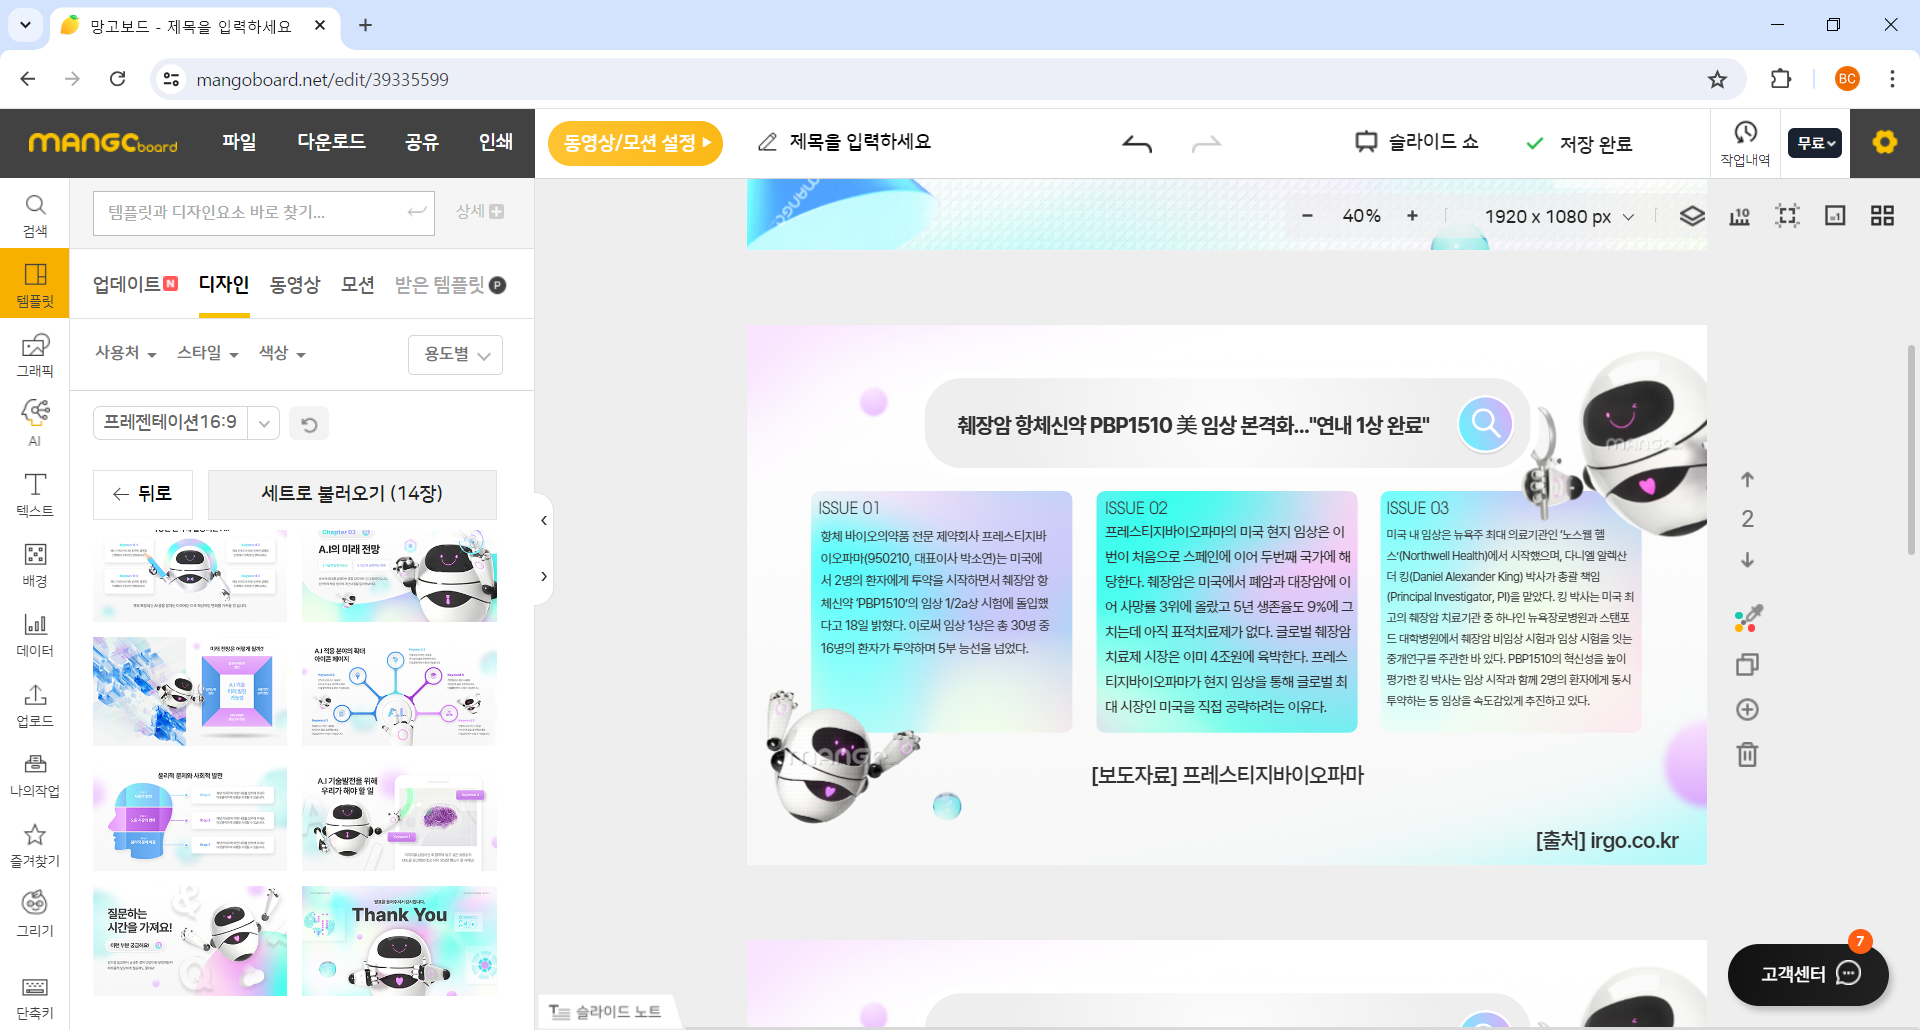Click the slide color palette brush icon
This screenshot has height=1030, width=1920.
pos(1748,619)
